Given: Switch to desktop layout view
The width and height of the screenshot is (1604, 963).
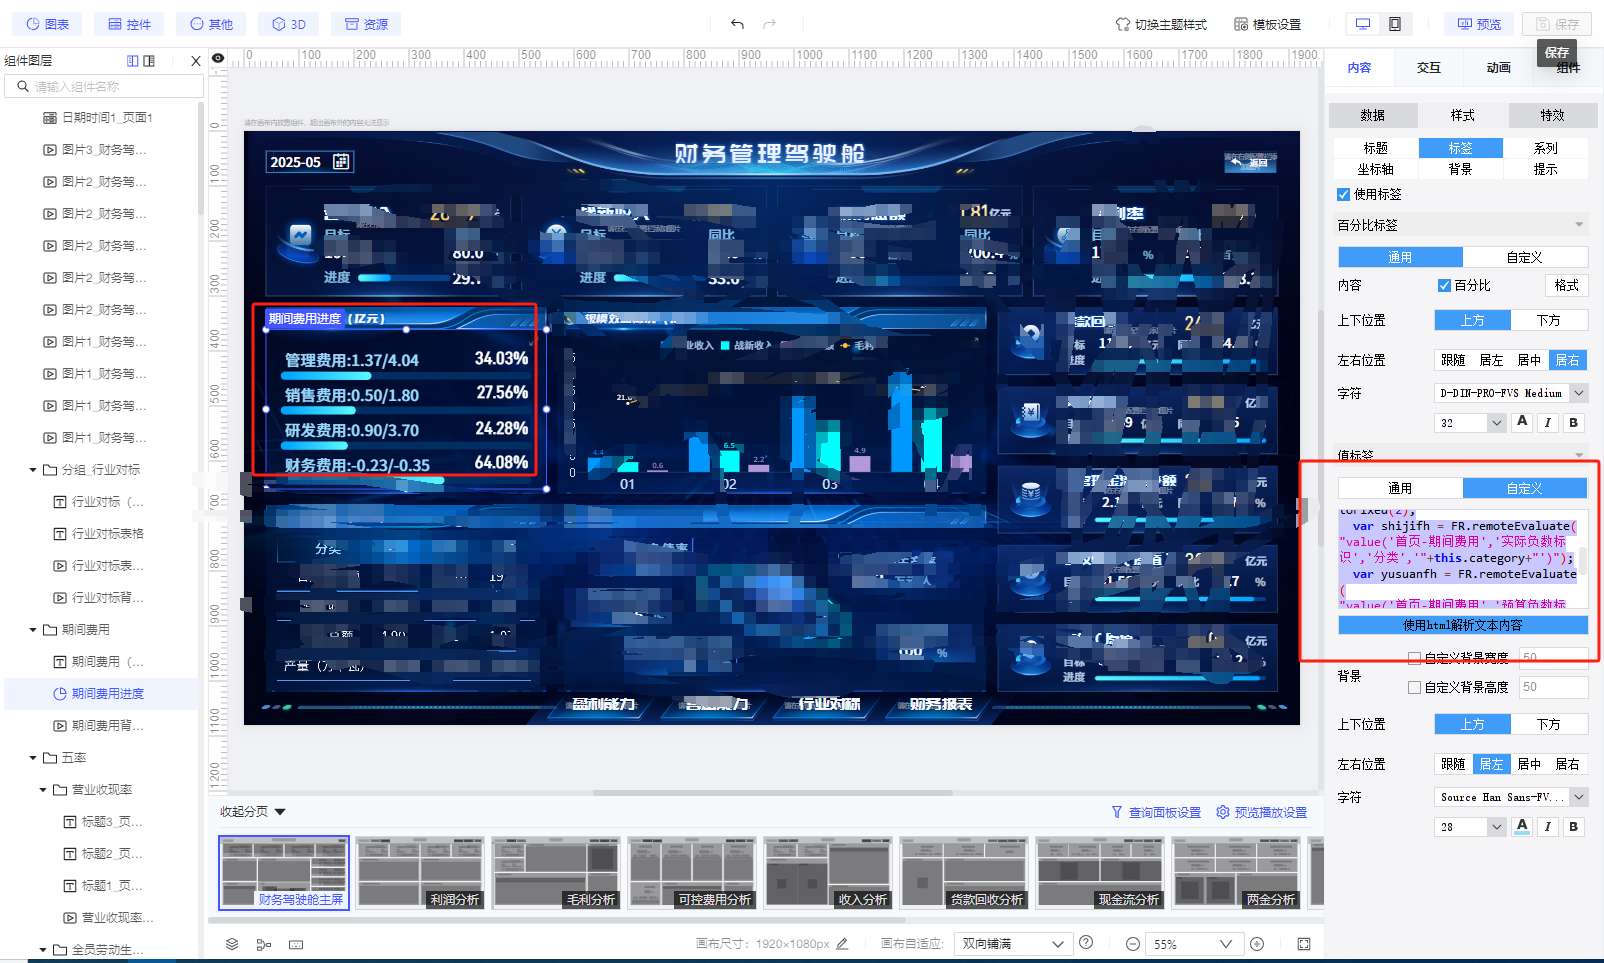Looking at the screenshot, I should click(x=1363, y=24).
